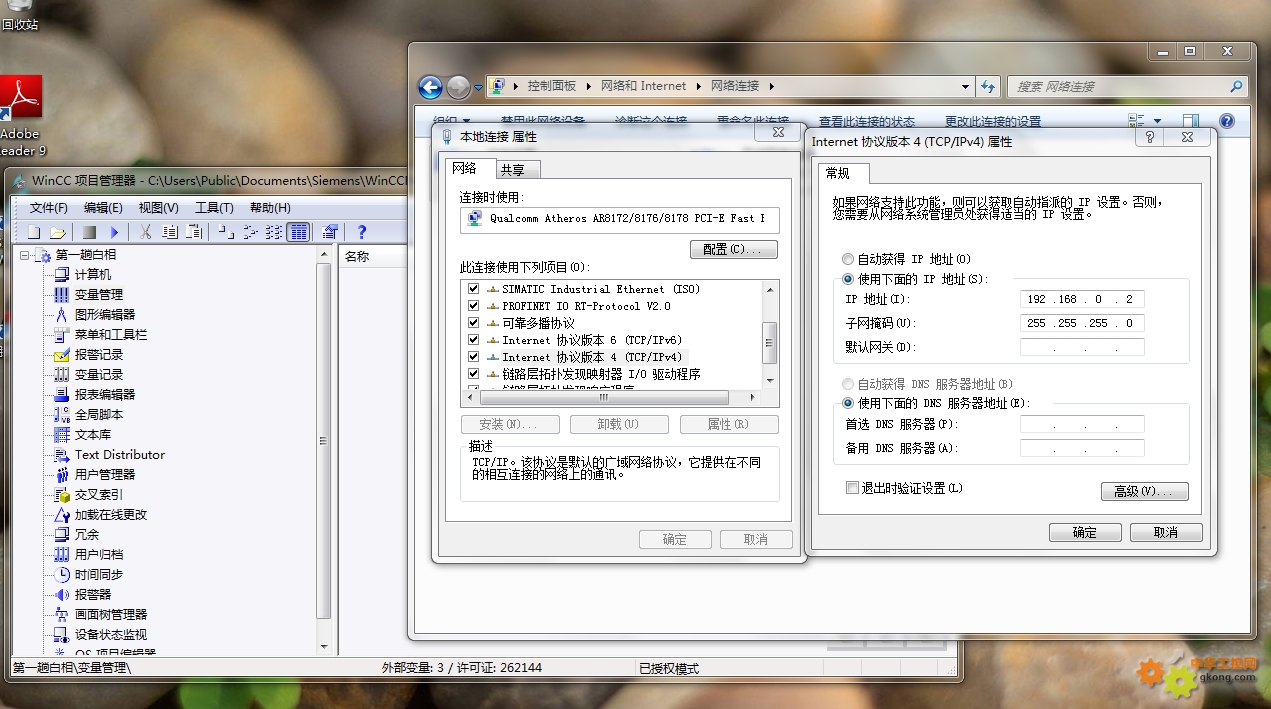Image resolution: width=1271 pixels, height=709 pixels.
Task: Select the 时间同步 clock icon in WinCC tree
Action: [62, 574]
